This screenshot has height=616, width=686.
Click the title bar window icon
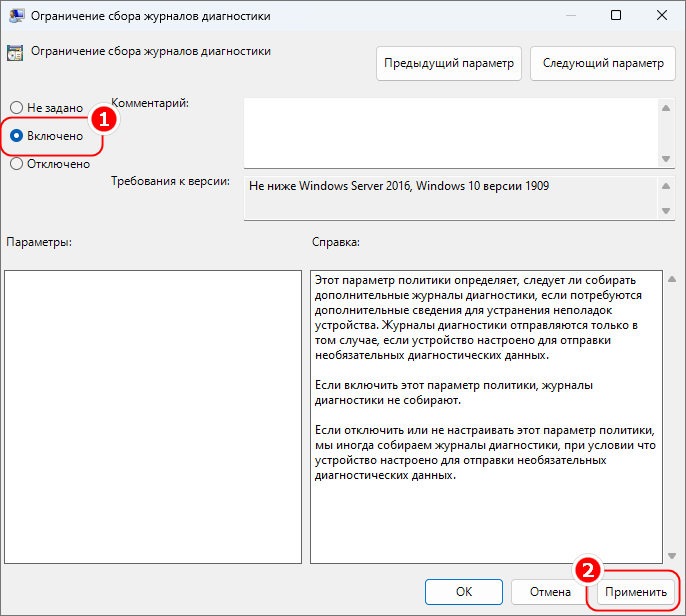coord(17,16)
